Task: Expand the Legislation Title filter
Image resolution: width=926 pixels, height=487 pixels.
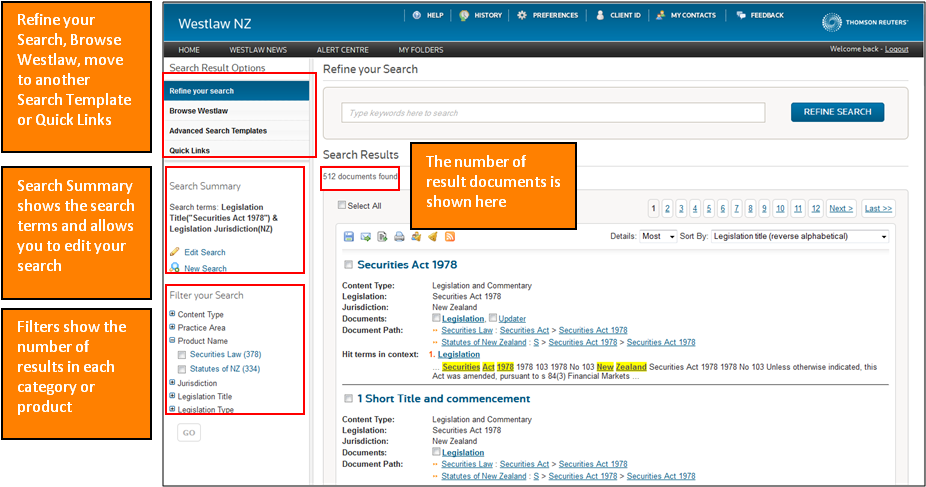Action: point(172,396)
